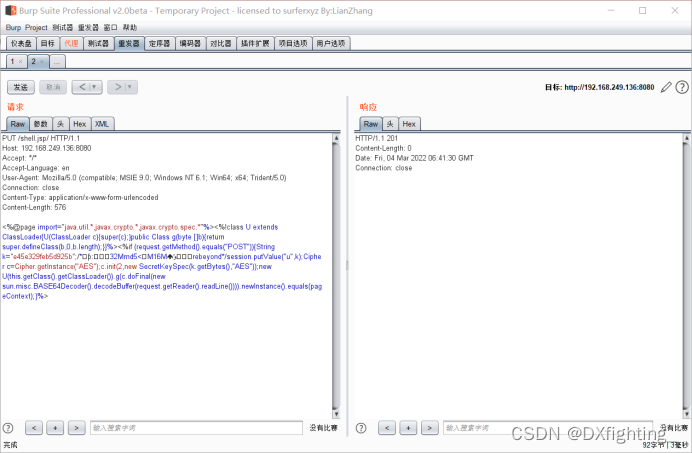Viewport: 692px width, 453px height.
Task: Click response search previous < button
Action: (x=387, y=428)
